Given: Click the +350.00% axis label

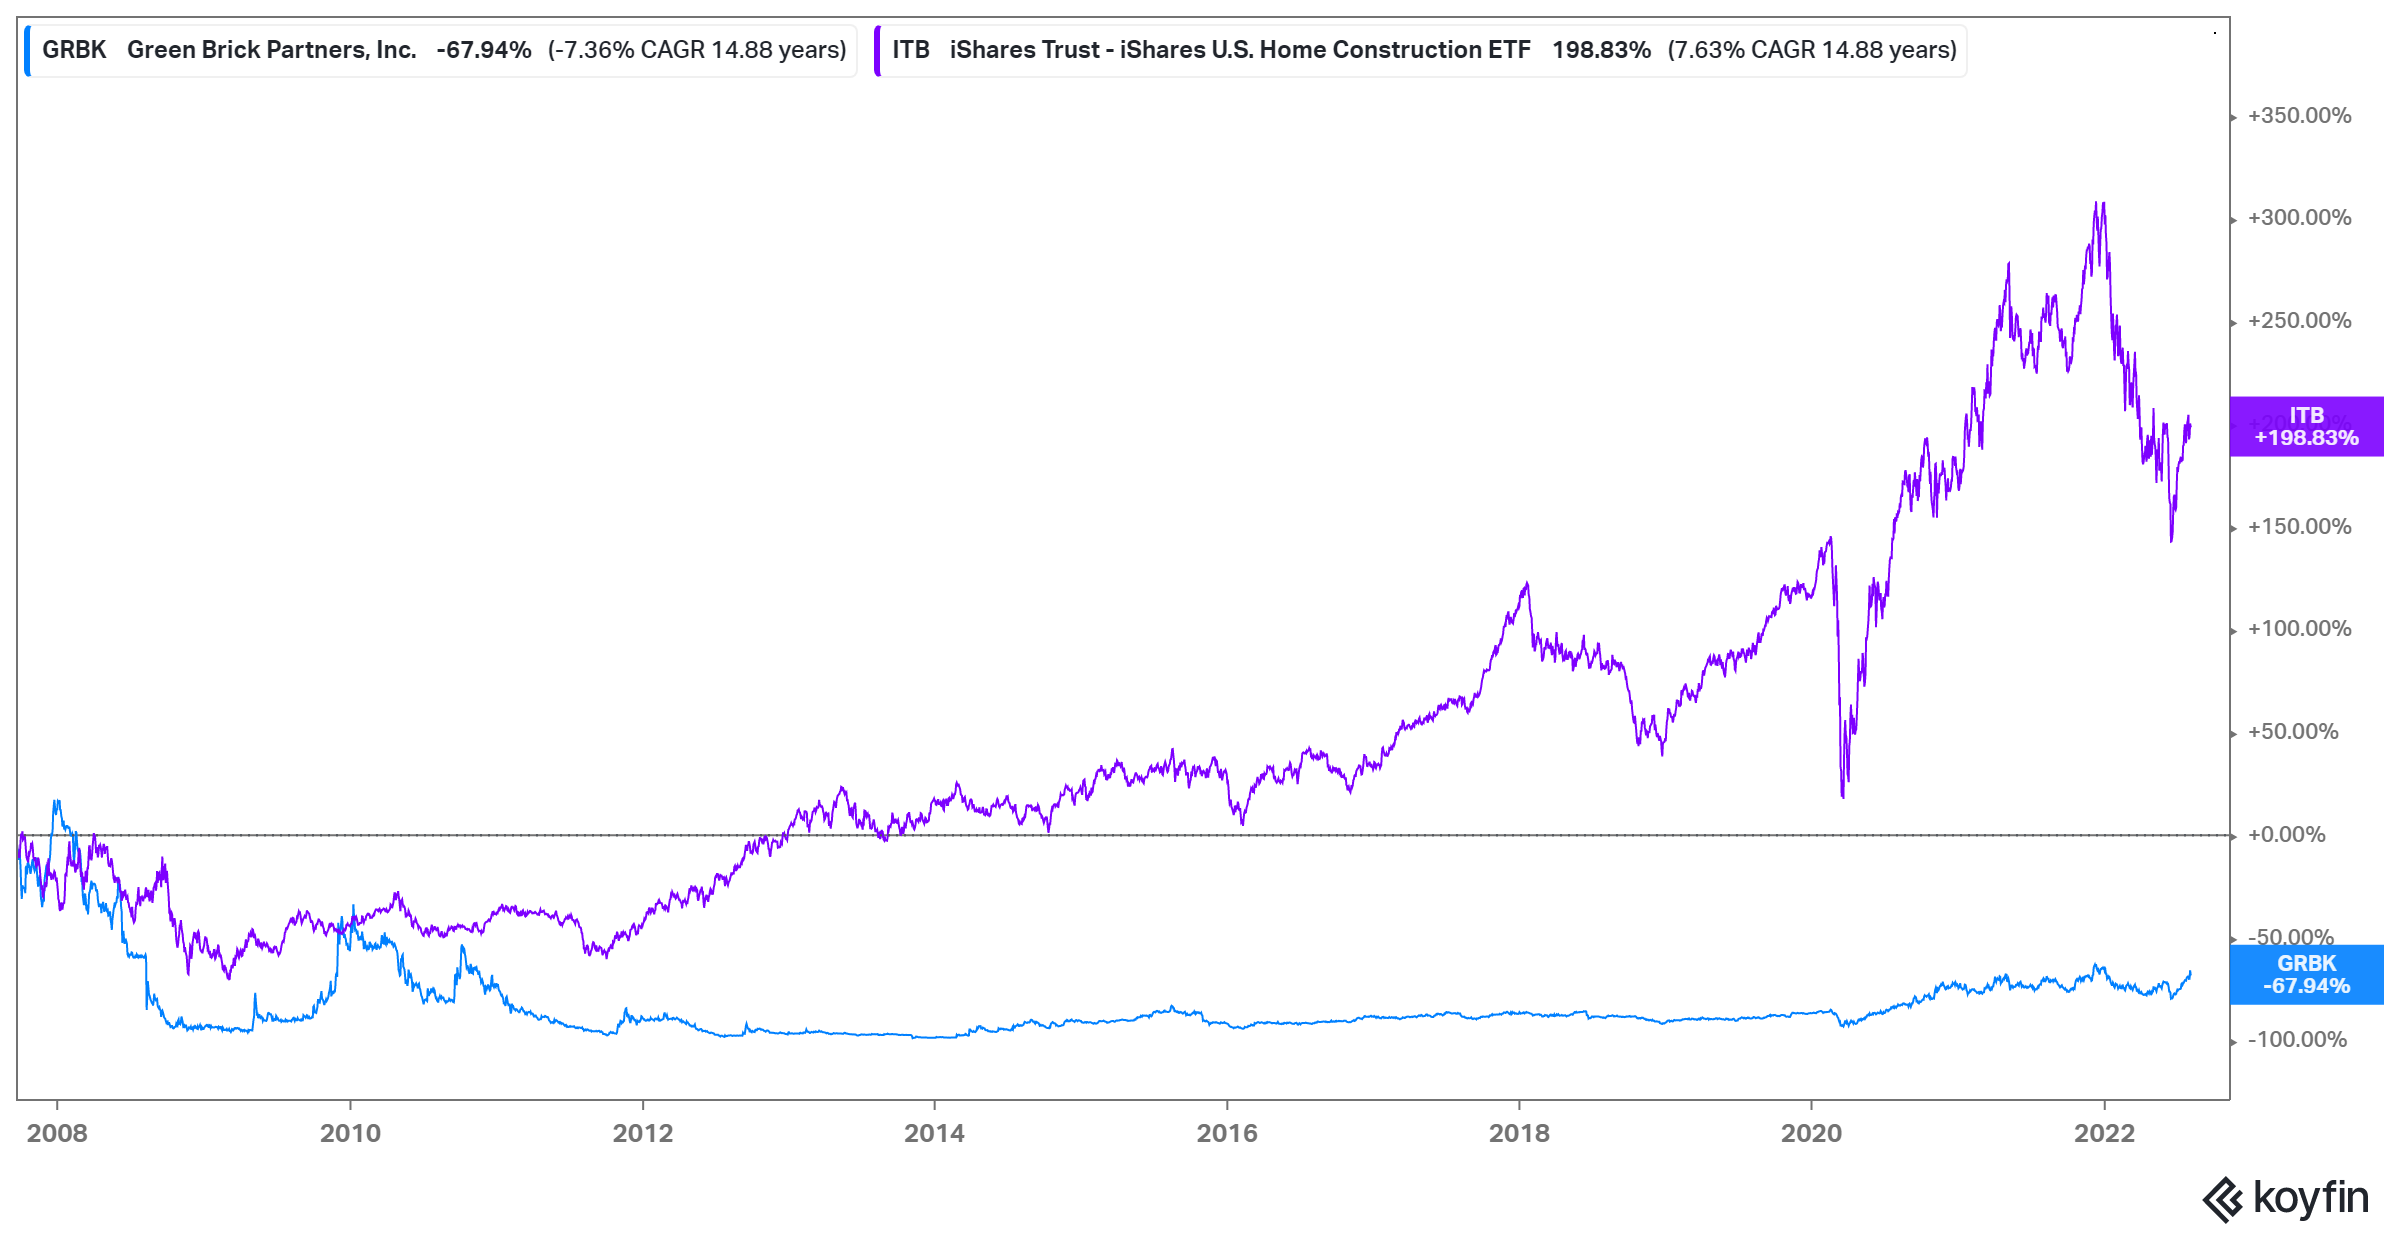Looking at the screenshot, I should (2299, 116).
